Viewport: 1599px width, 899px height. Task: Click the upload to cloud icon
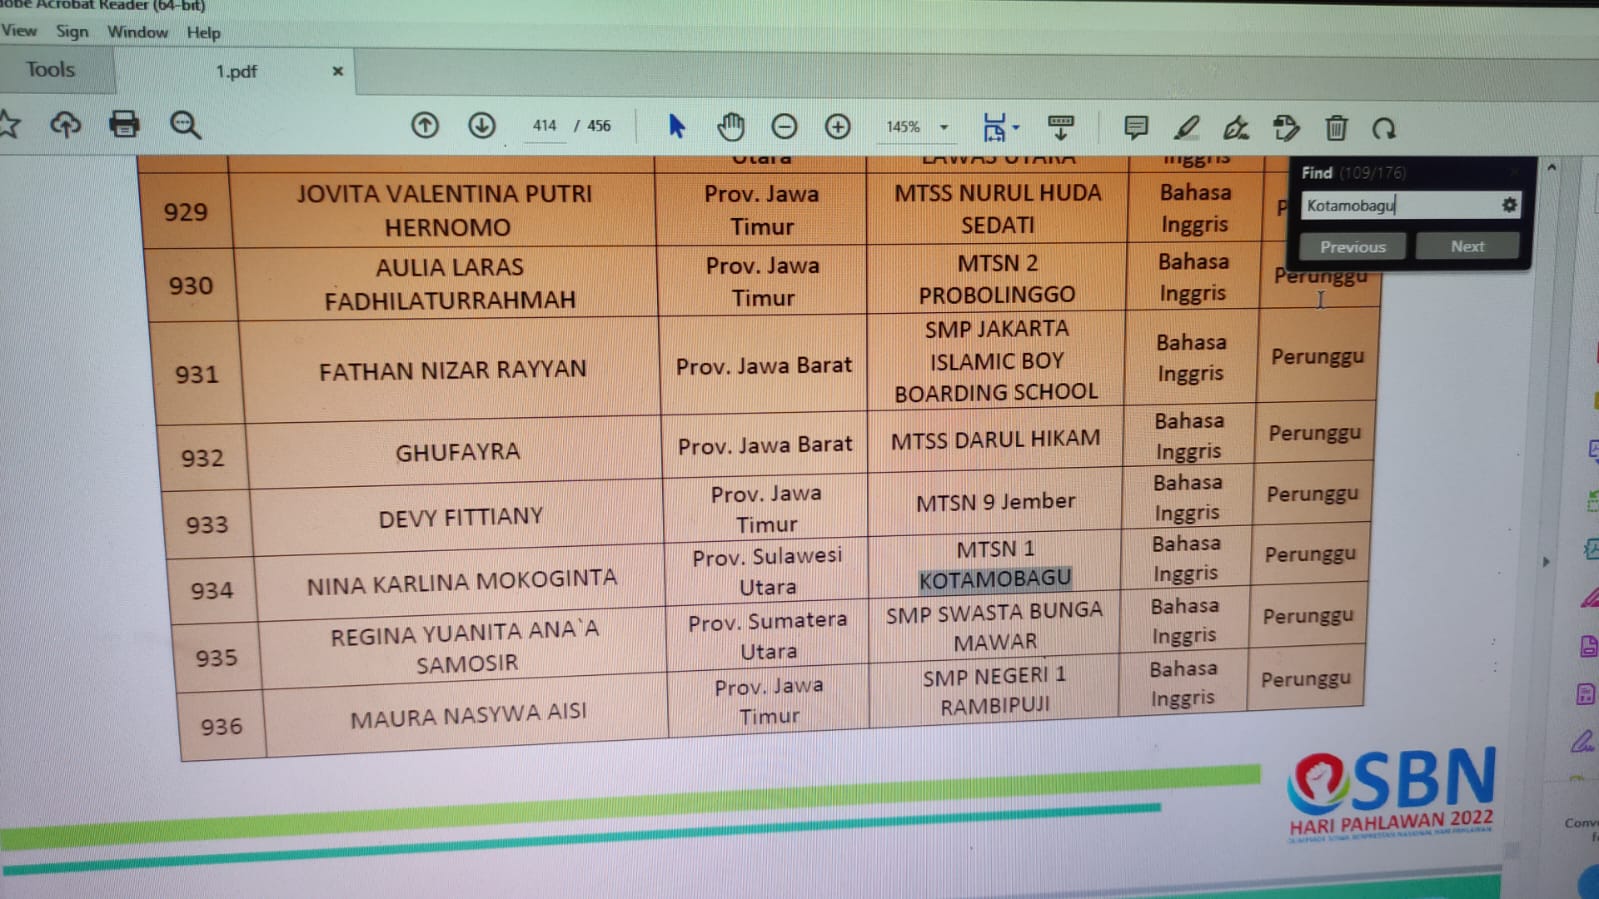(66, 124)
